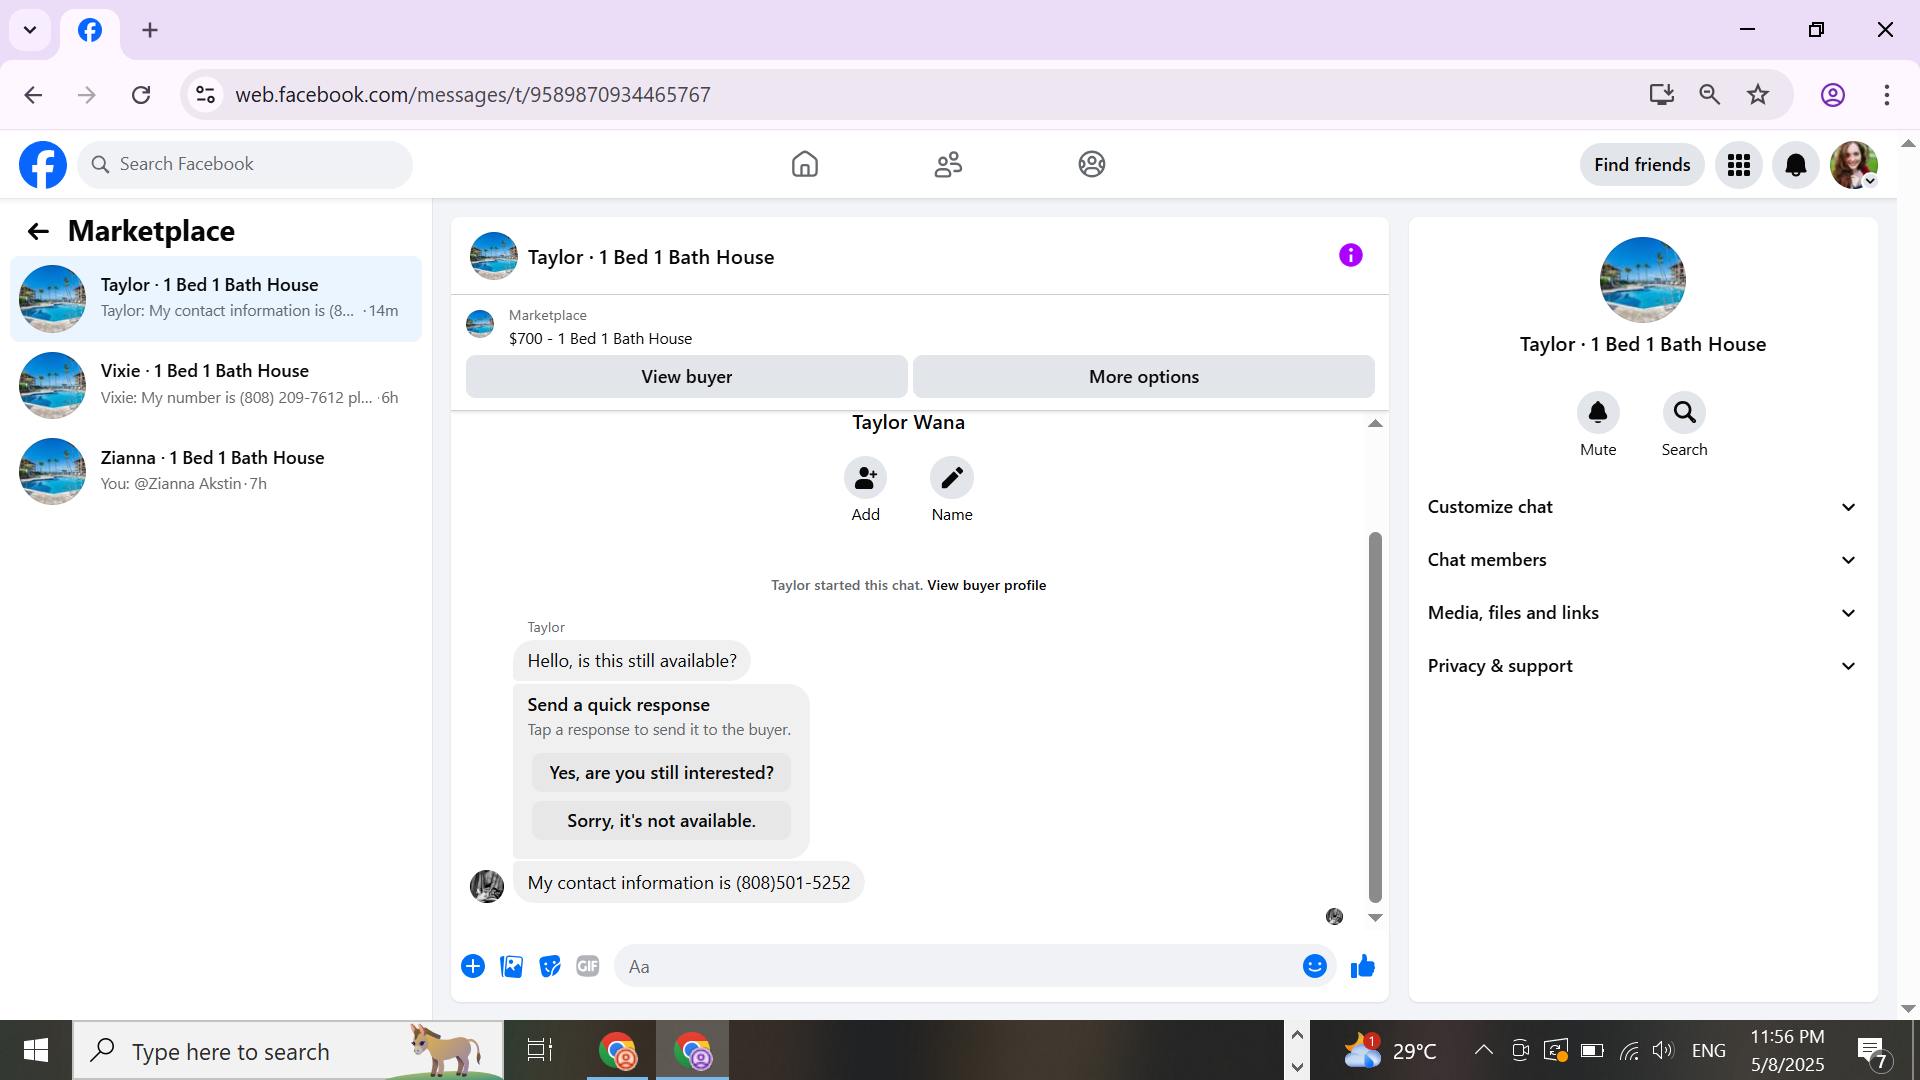Viewport: 1920px width, 1080px height.
Task: Focus the Search Facebook field
Action: click(x=245, y=164)
